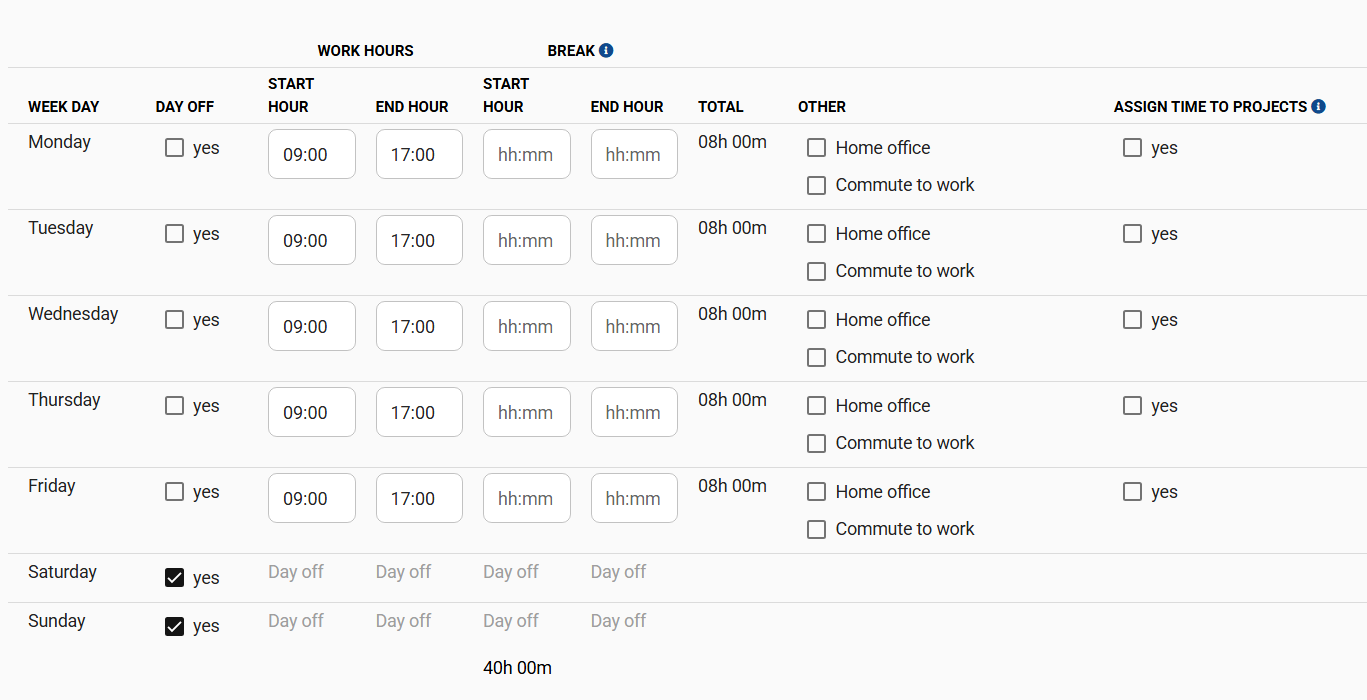Click Thursday's break end hour field
This screenshot has height=700, width=1367.
tap(634, 412)
